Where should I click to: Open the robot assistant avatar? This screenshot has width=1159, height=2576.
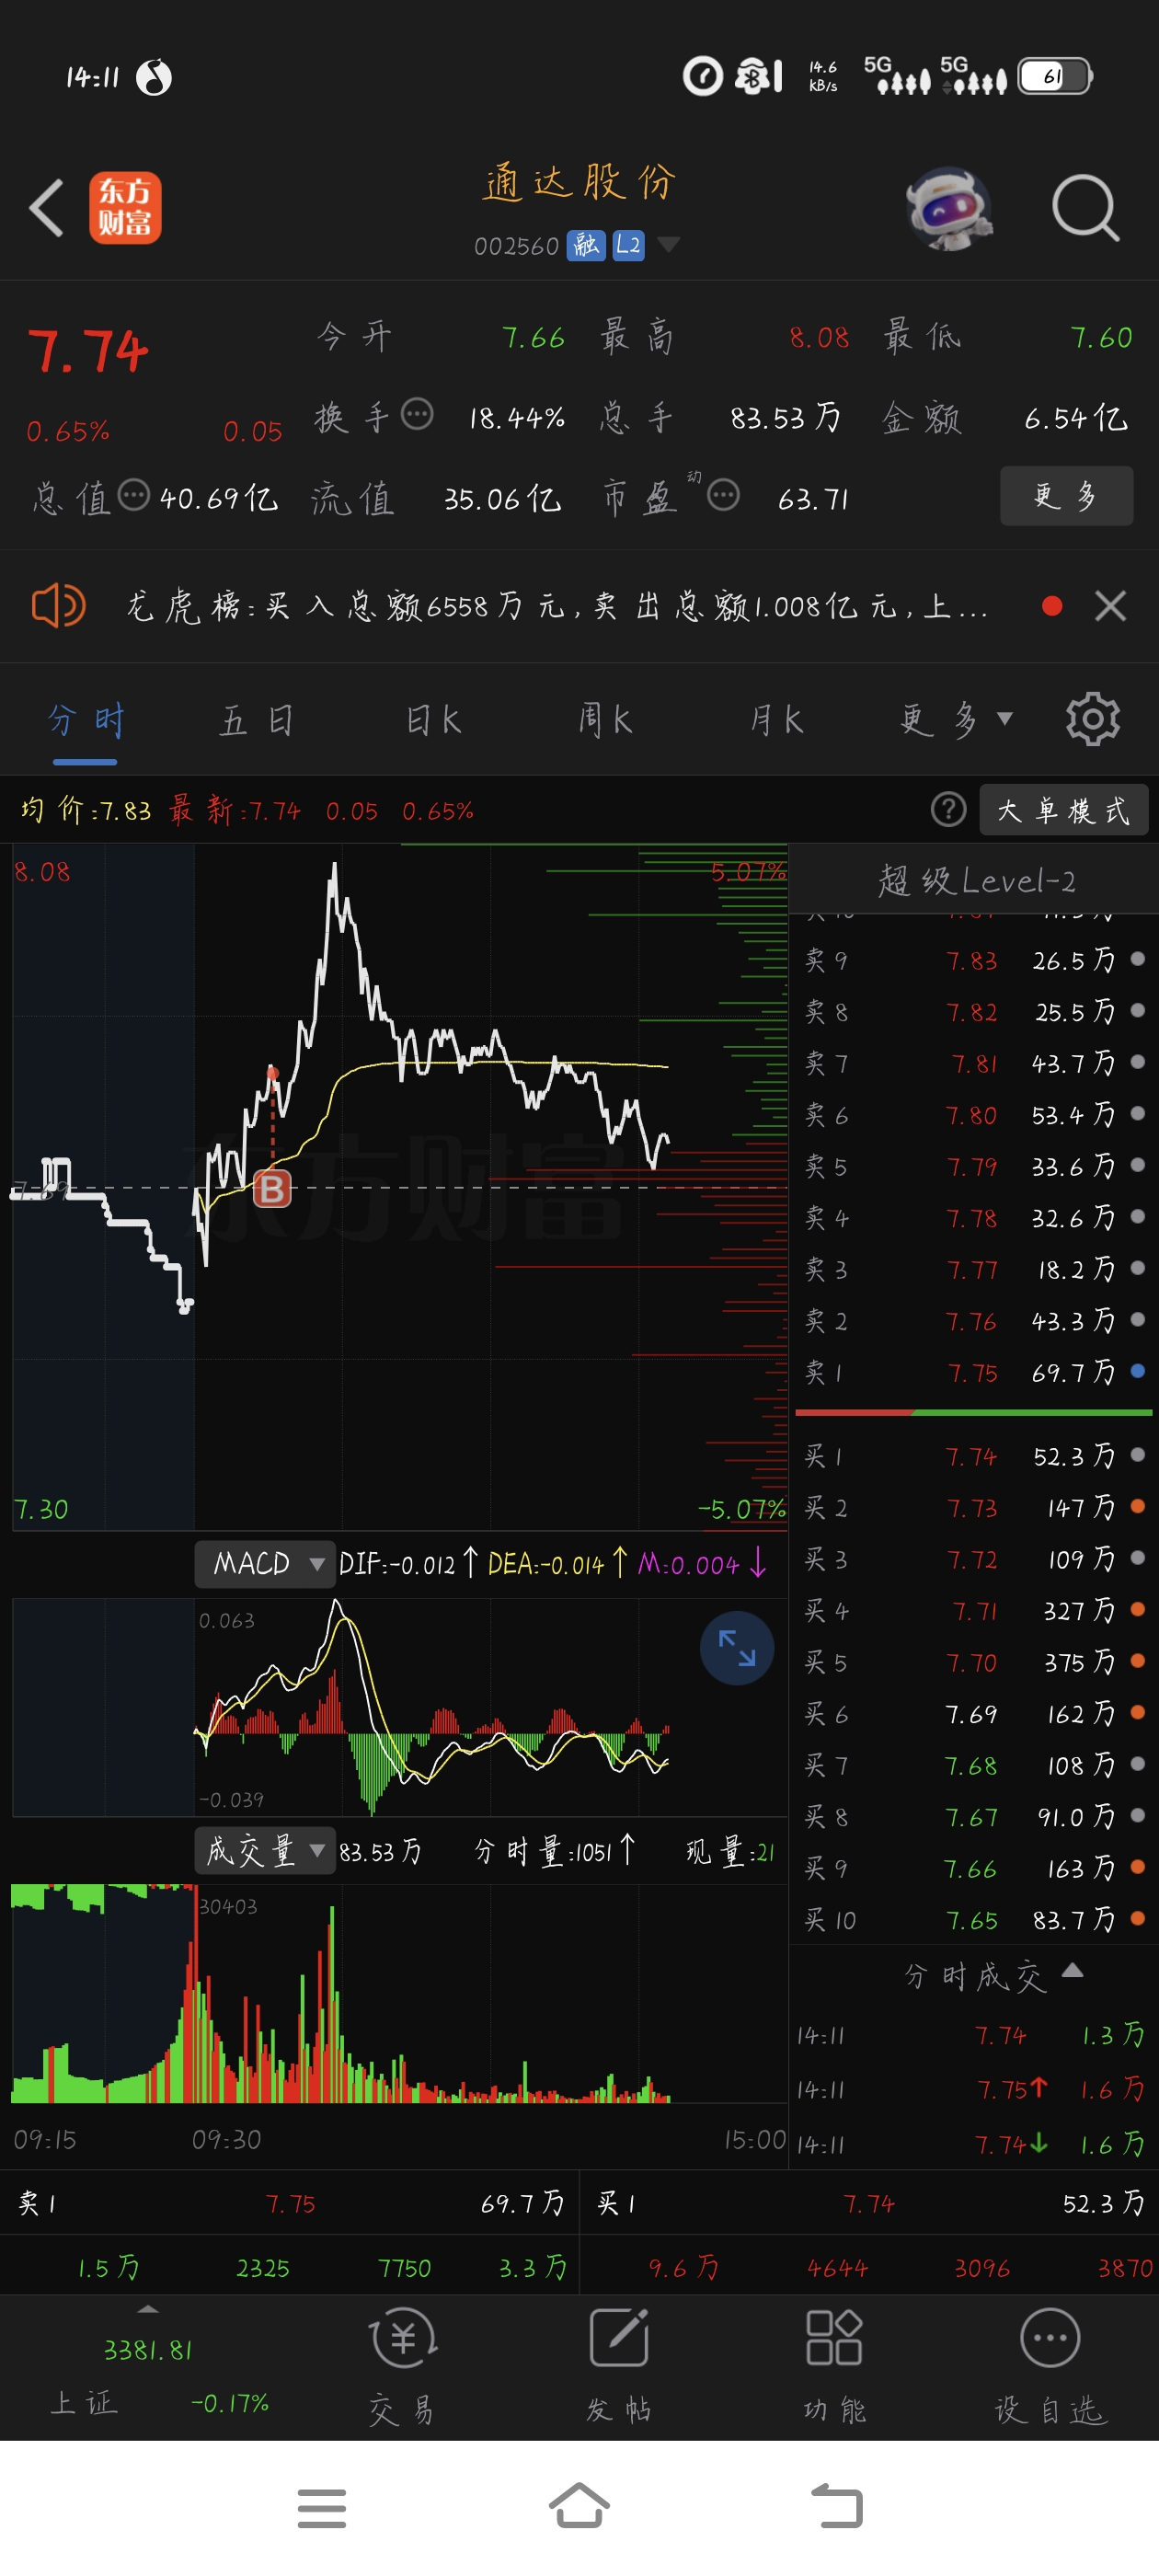click(948, 208)
